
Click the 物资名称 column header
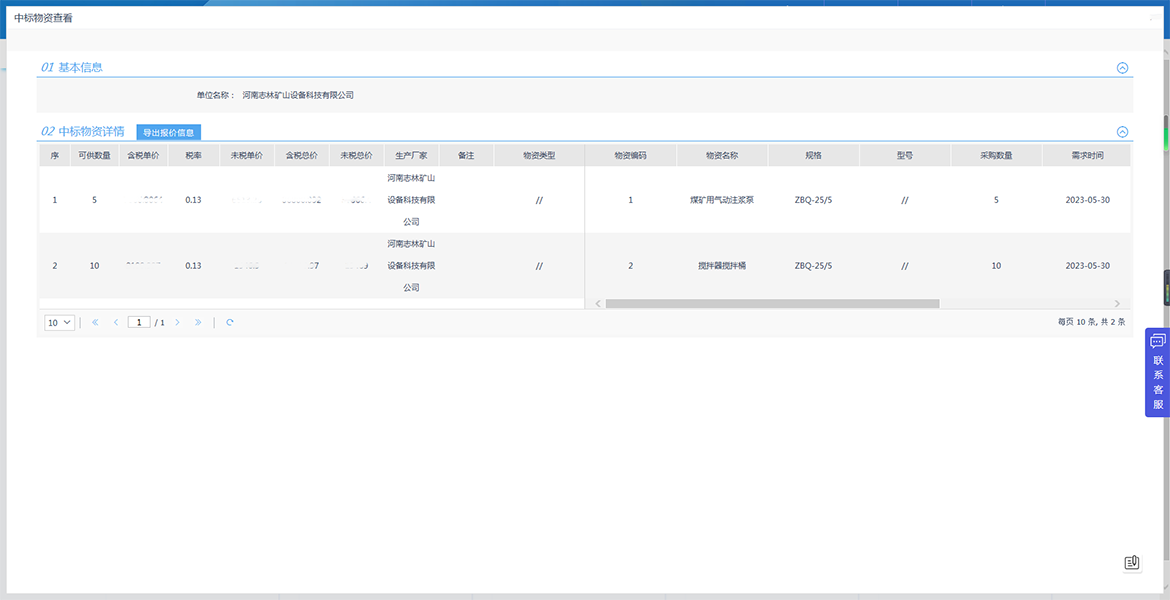tap(721, 156)
